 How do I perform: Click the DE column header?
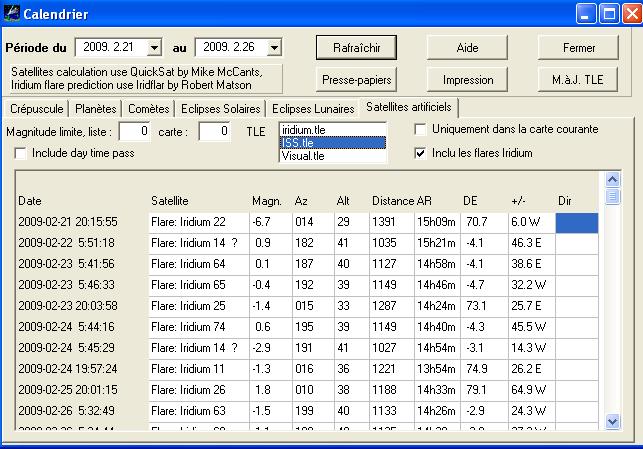pyautogui.click(x=470, y=201)
